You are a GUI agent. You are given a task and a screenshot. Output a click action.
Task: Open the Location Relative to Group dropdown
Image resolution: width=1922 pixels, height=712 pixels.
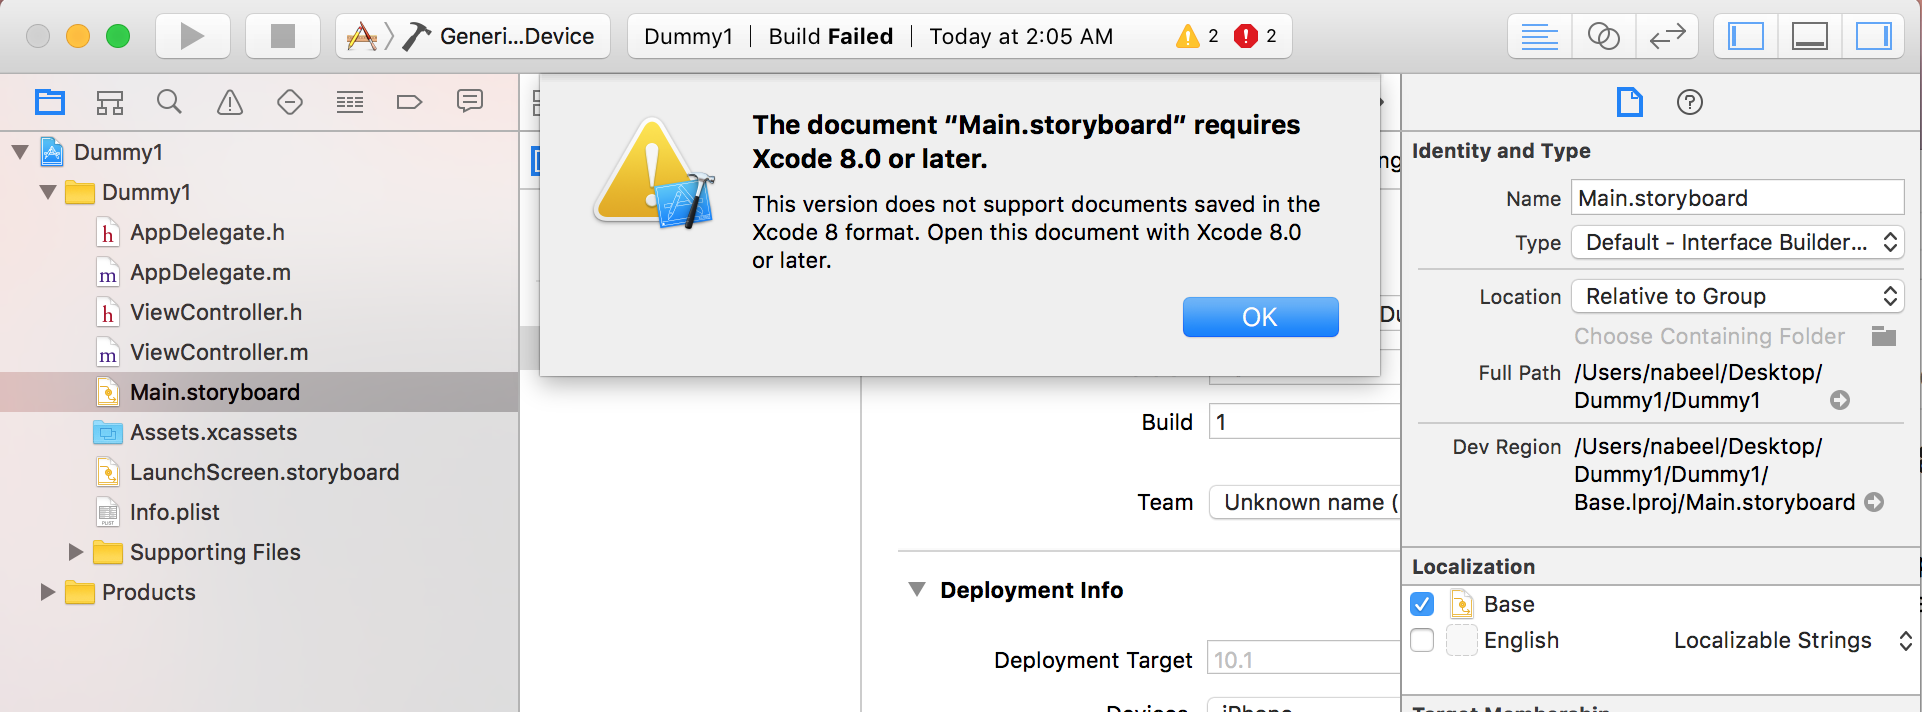(x=1737, y=296)
